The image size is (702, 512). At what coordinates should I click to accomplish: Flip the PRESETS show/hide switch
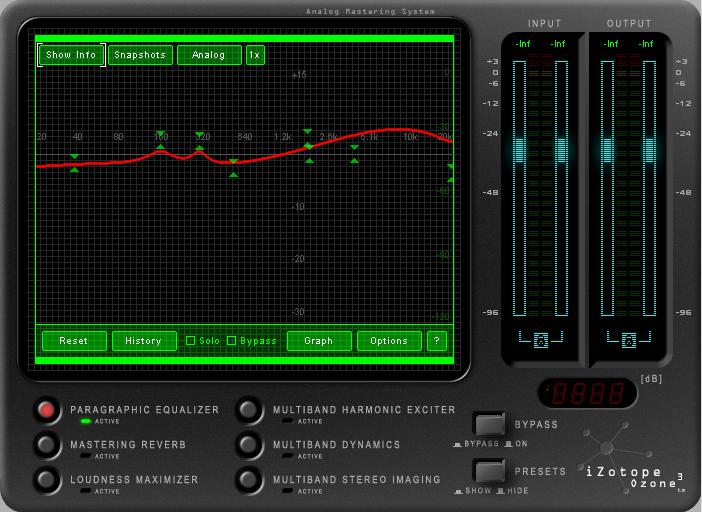490,470
